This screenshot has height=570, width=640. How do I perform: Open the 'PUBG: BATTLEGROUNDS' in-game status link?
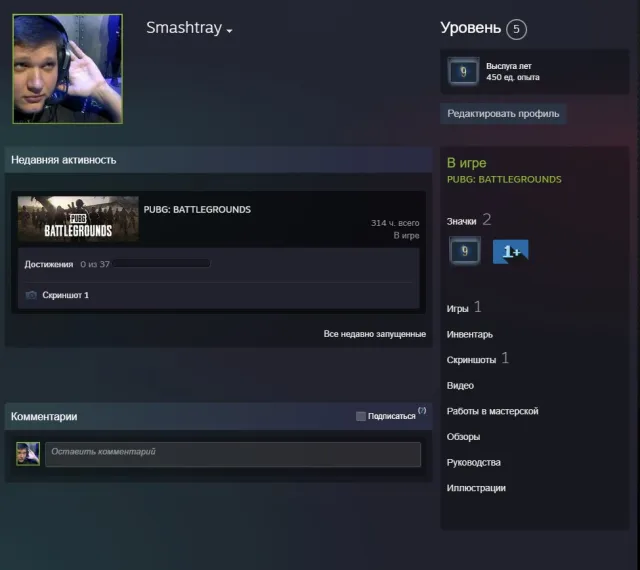tap(504, 179)
